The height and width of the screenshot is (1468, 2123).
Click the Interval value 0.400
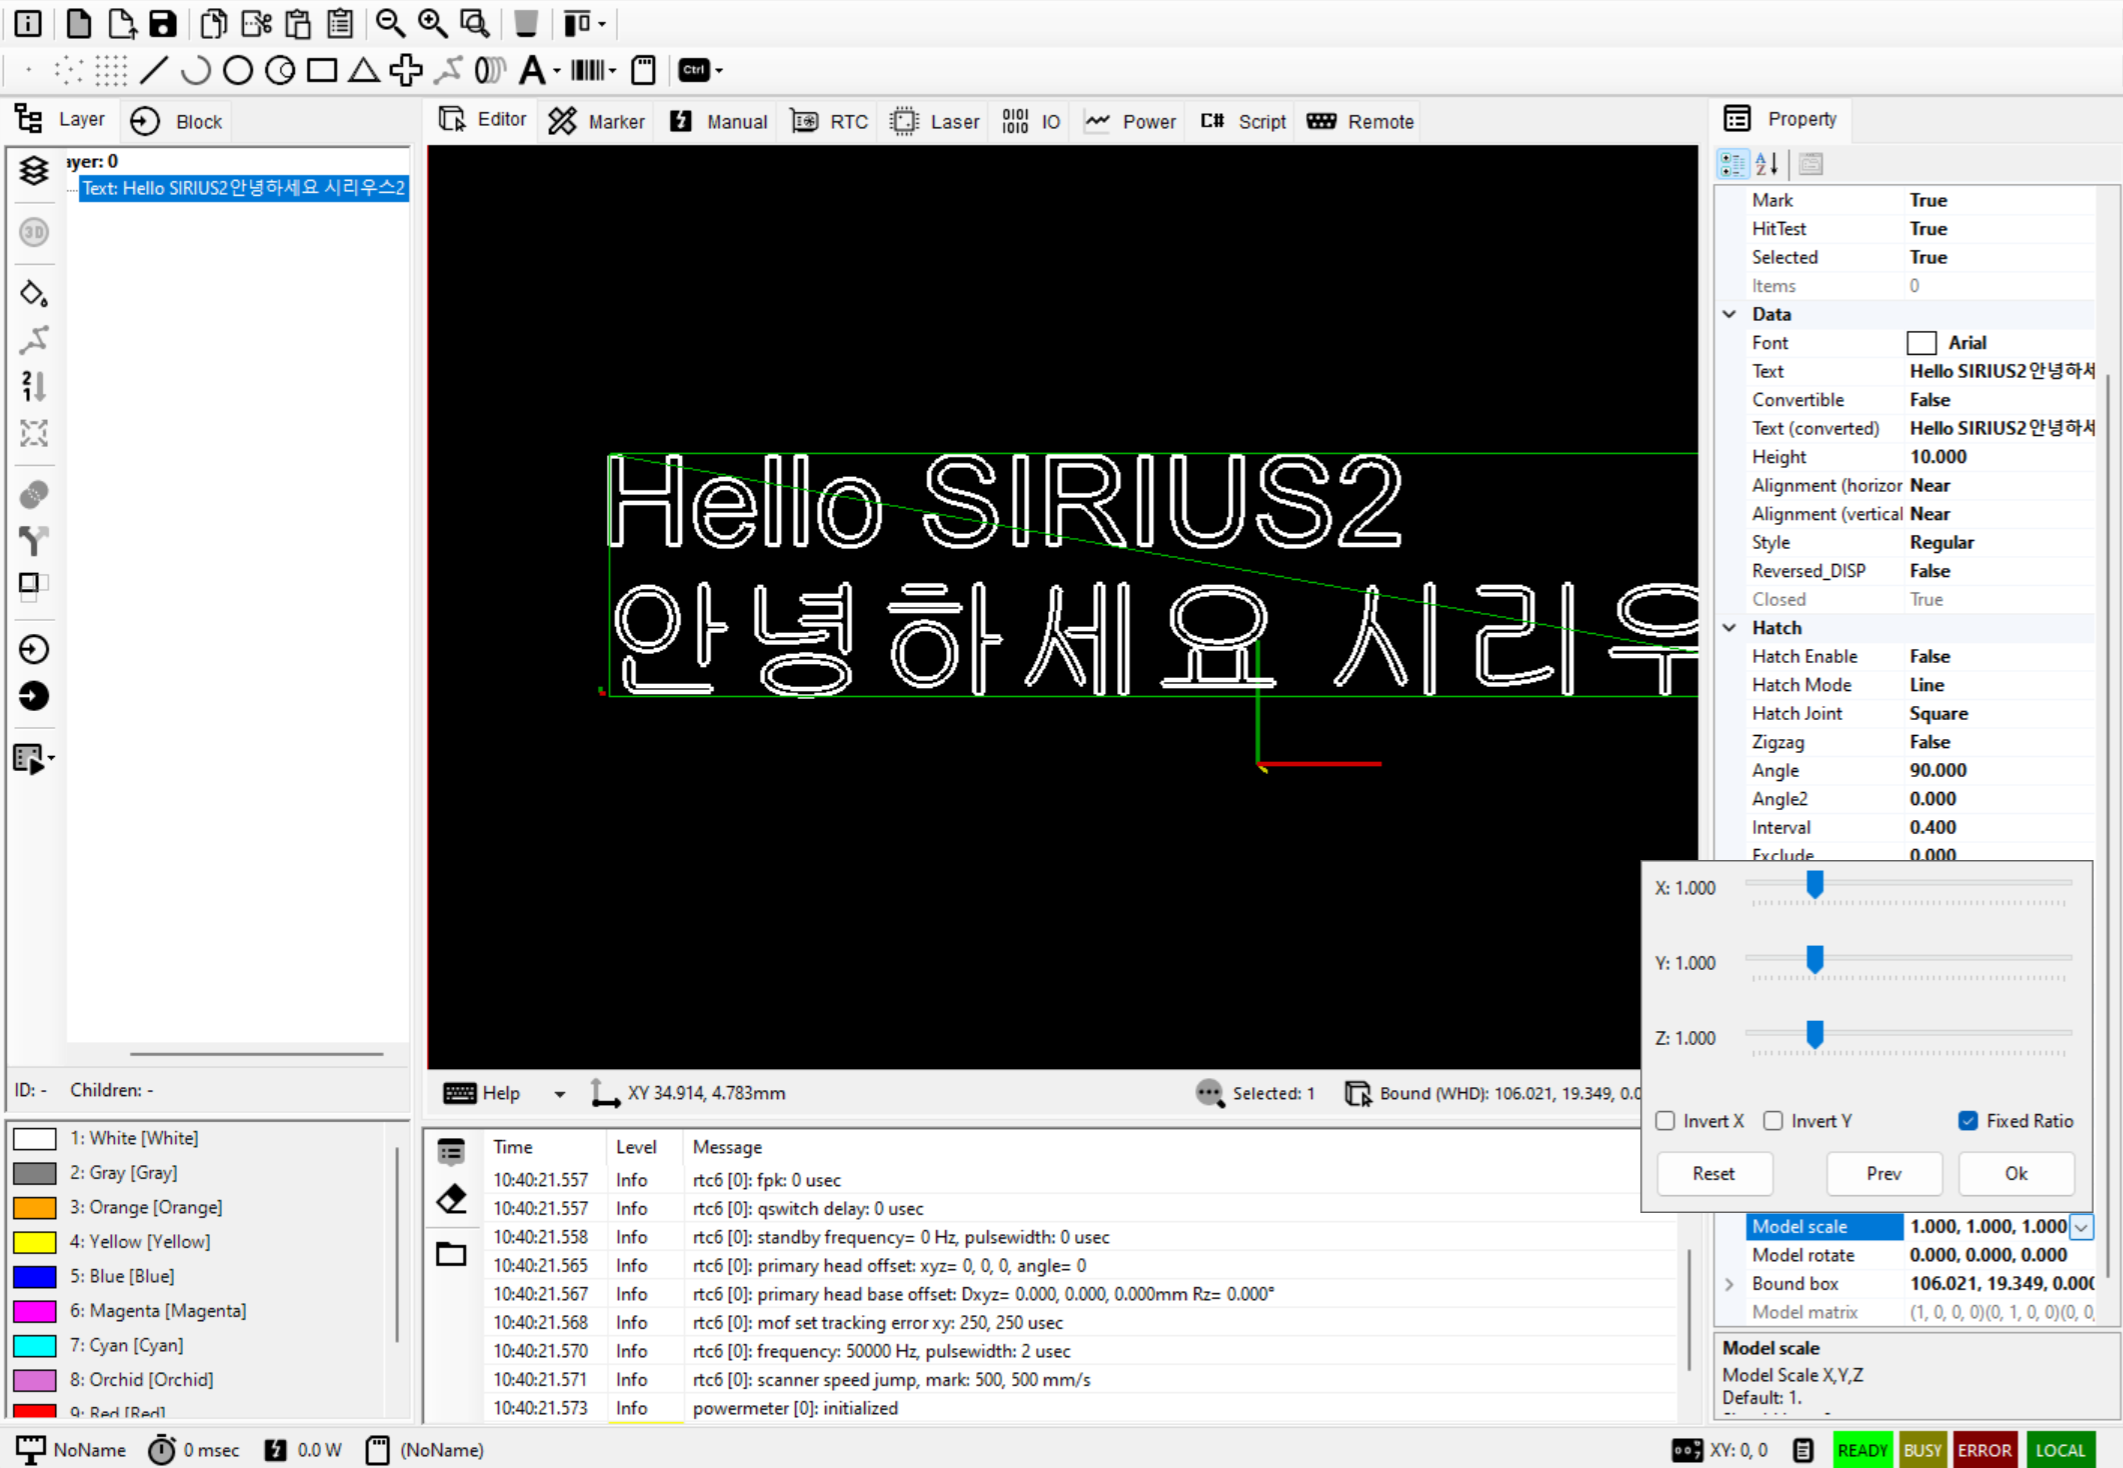tap(2001, 828)
